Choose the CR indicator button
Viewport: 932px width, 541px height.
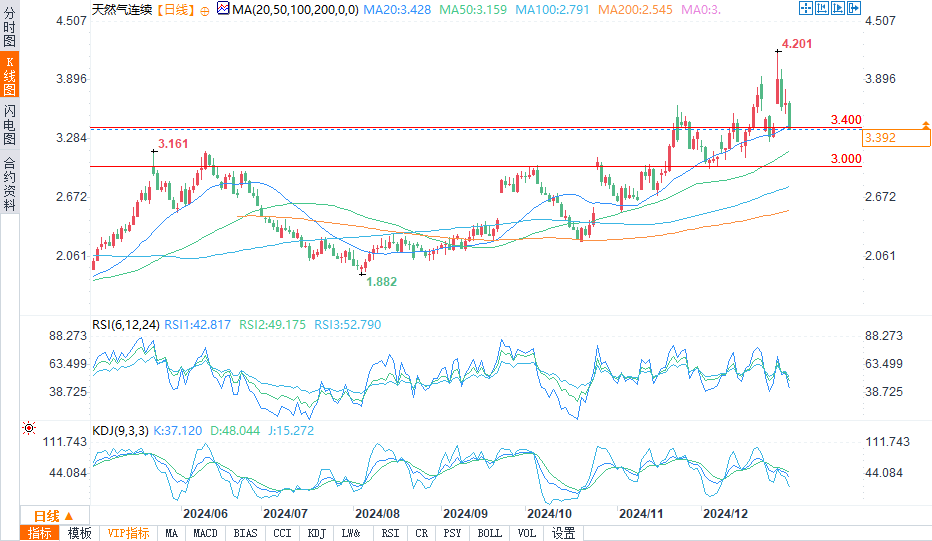[421, 533]
